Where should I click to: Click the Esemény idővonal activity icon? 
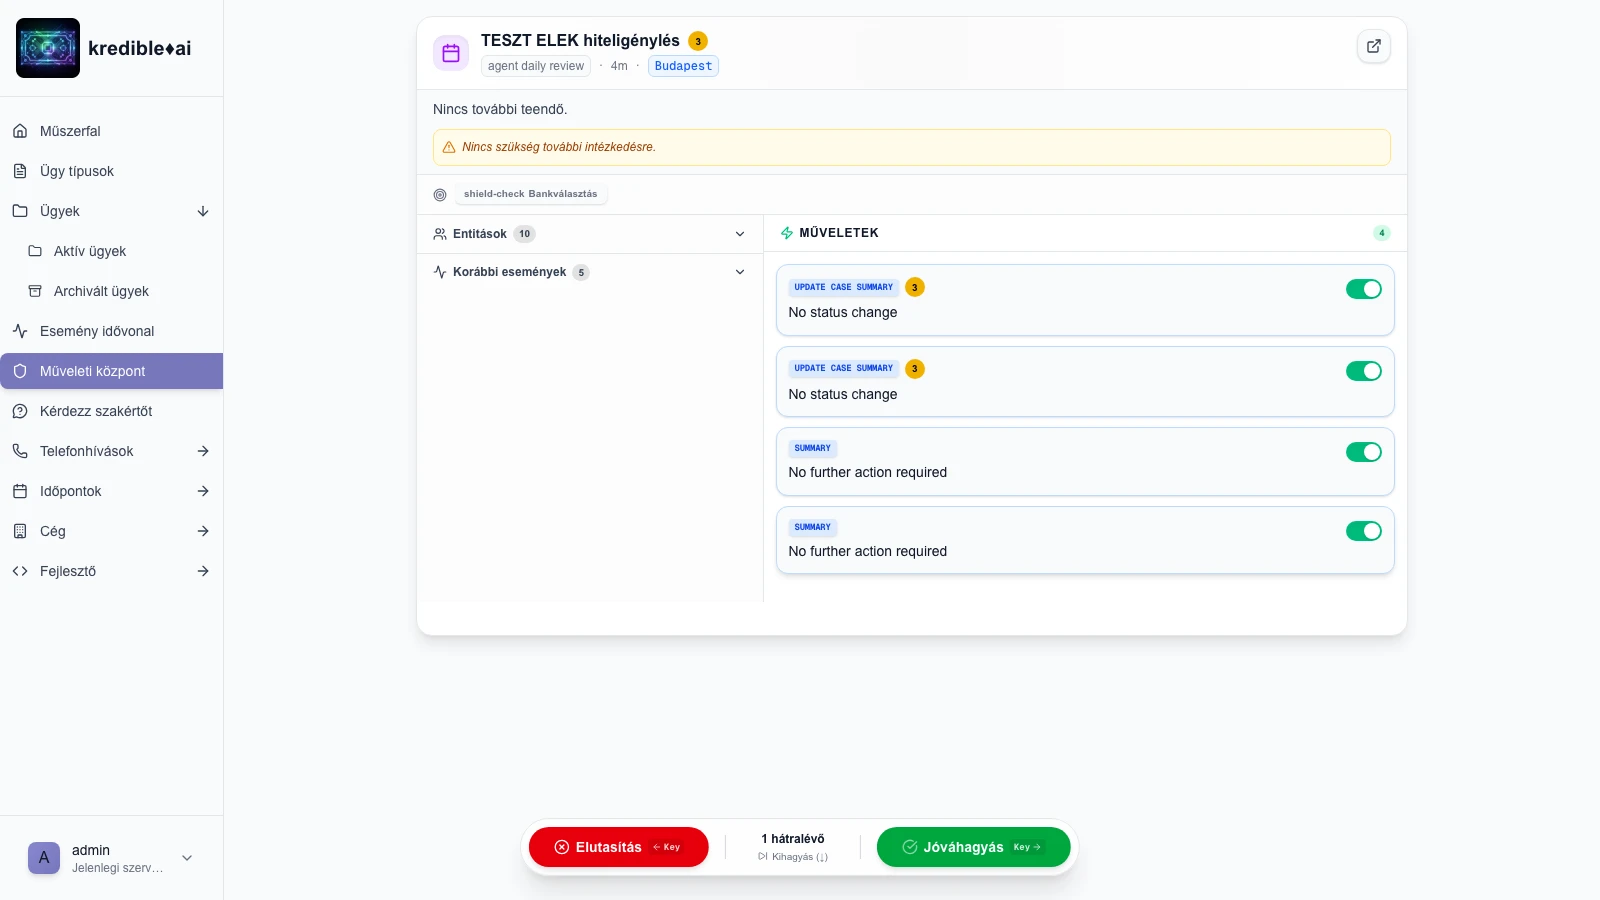coord(20,331)
